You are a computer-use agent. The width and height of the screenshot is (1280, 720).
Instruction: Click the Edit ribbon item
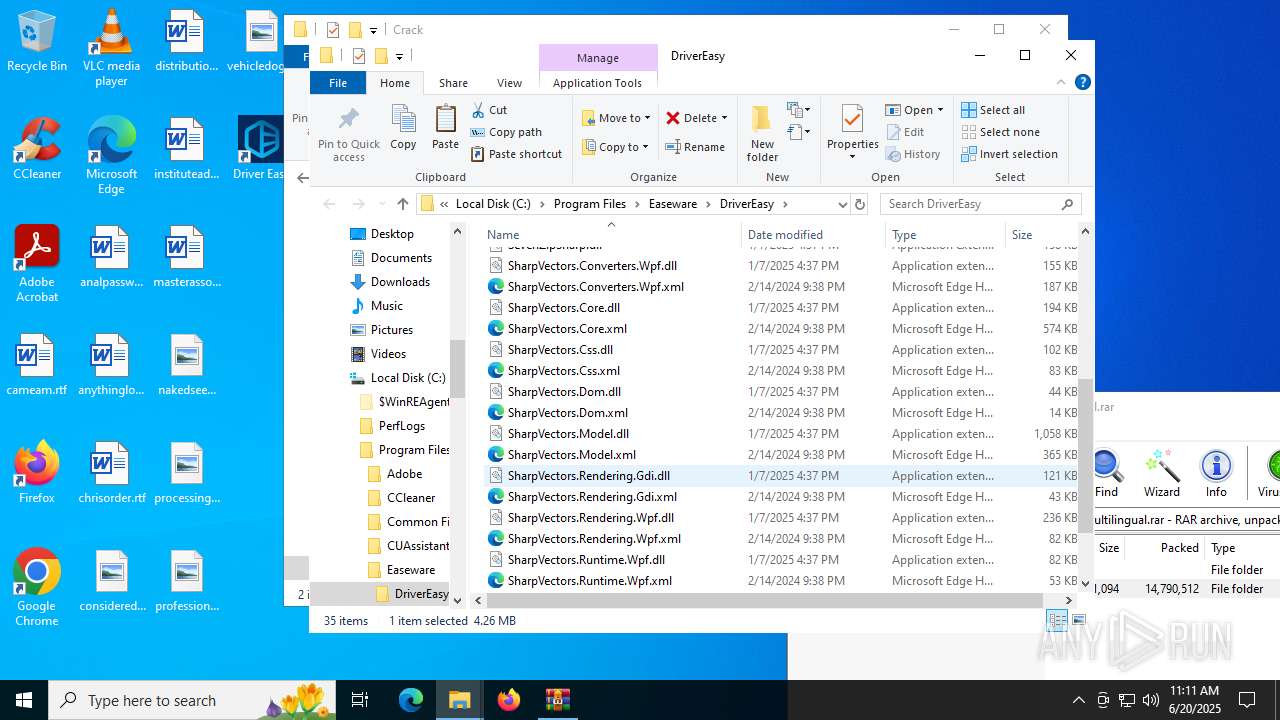tap(905, 132)
